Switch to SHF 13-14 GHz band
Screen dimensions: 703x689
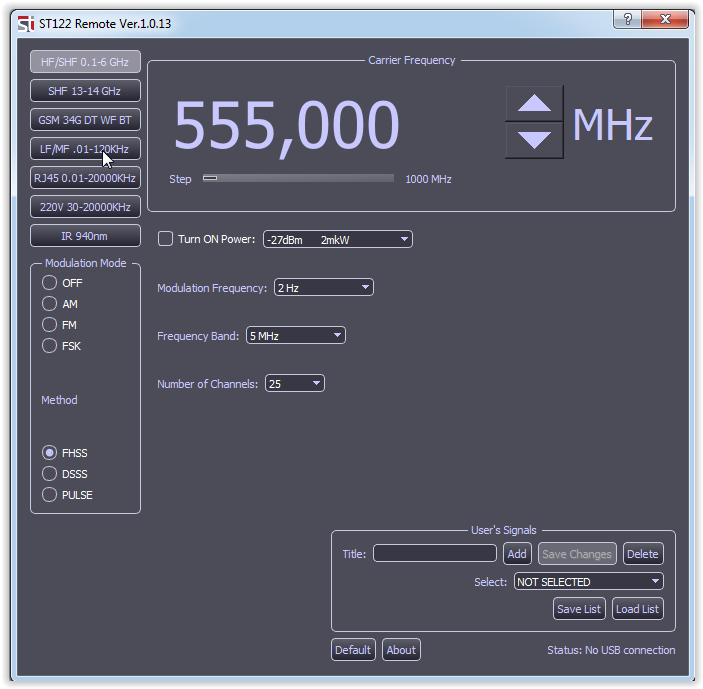(x=85, y=91)
